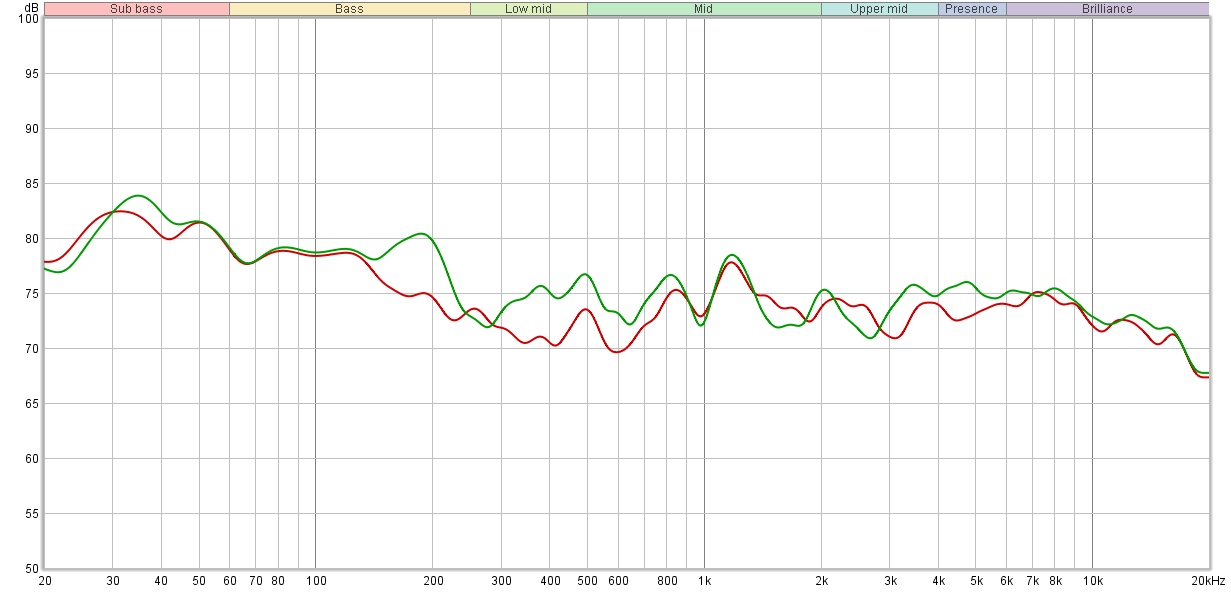
Task: Select the 100 Hz frequency axis label
Action: pos(315,581)
